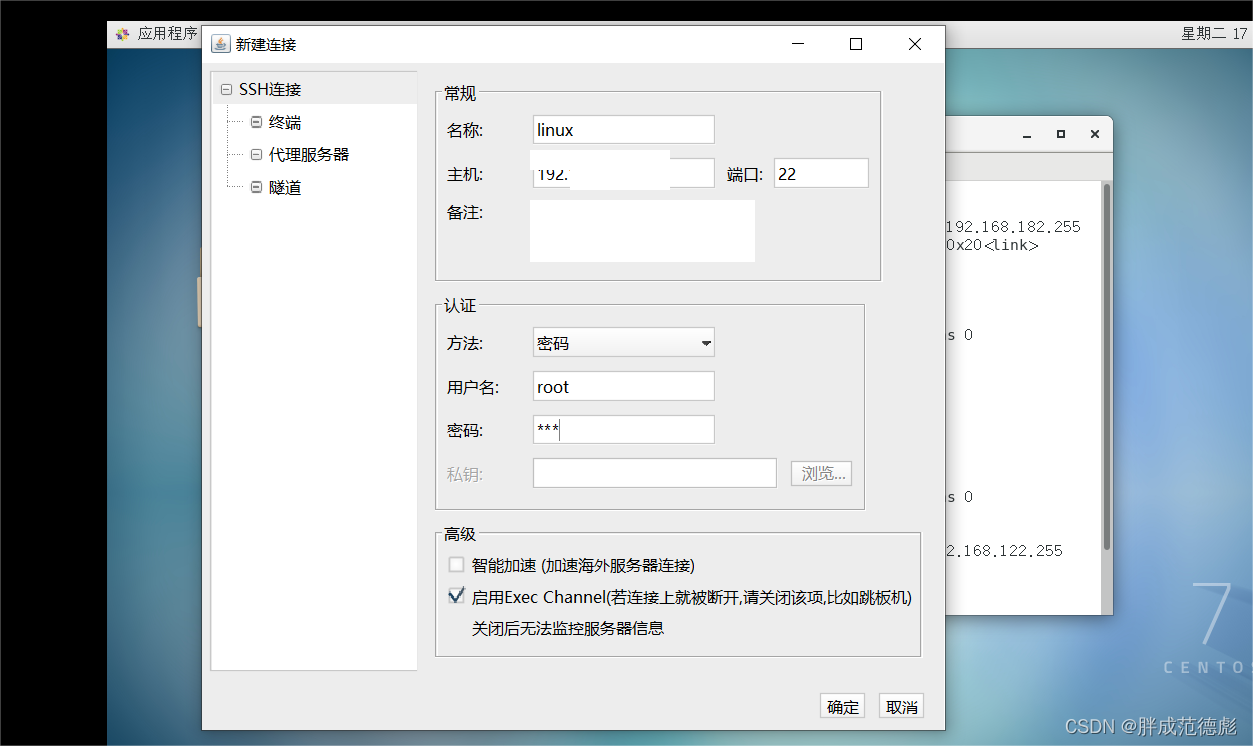Minimize the 新建连接 dialog
1253x746 pixels.
point(798,44)
